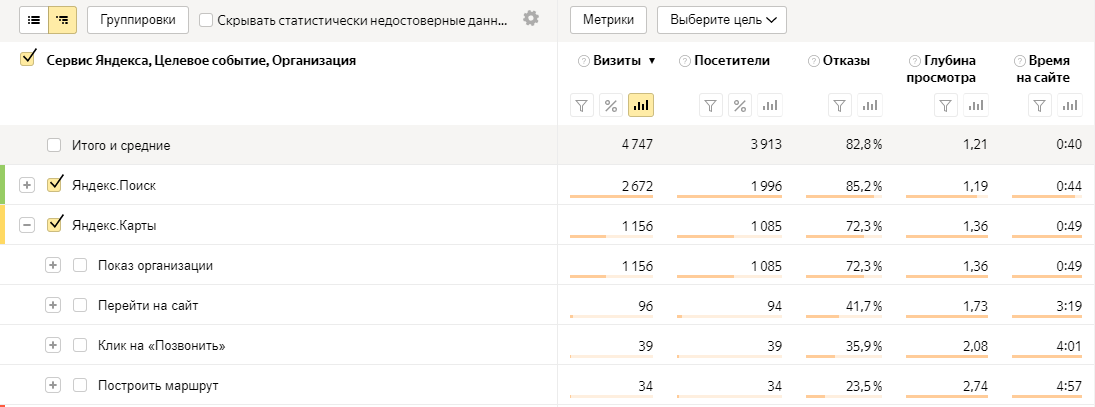Enable chart icon for Время на сайте
1095x407 pixels.
(x=1071, y=105)
